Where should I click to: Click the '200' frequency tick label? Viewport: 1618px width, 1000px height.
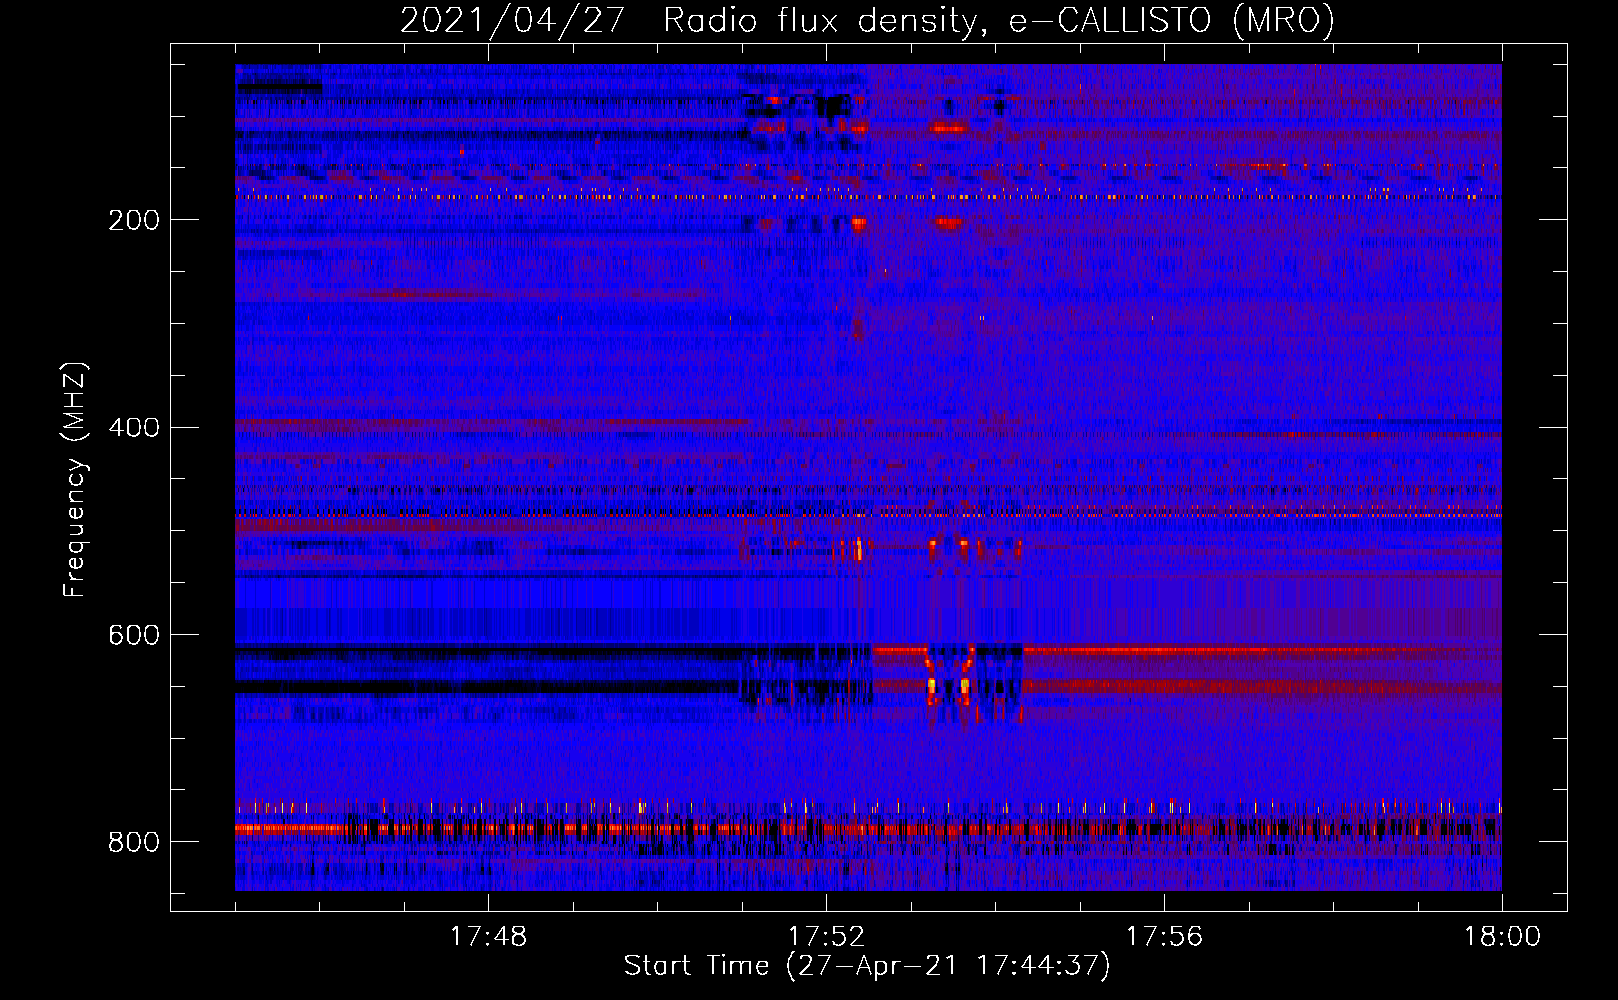(x=134, y=220)
